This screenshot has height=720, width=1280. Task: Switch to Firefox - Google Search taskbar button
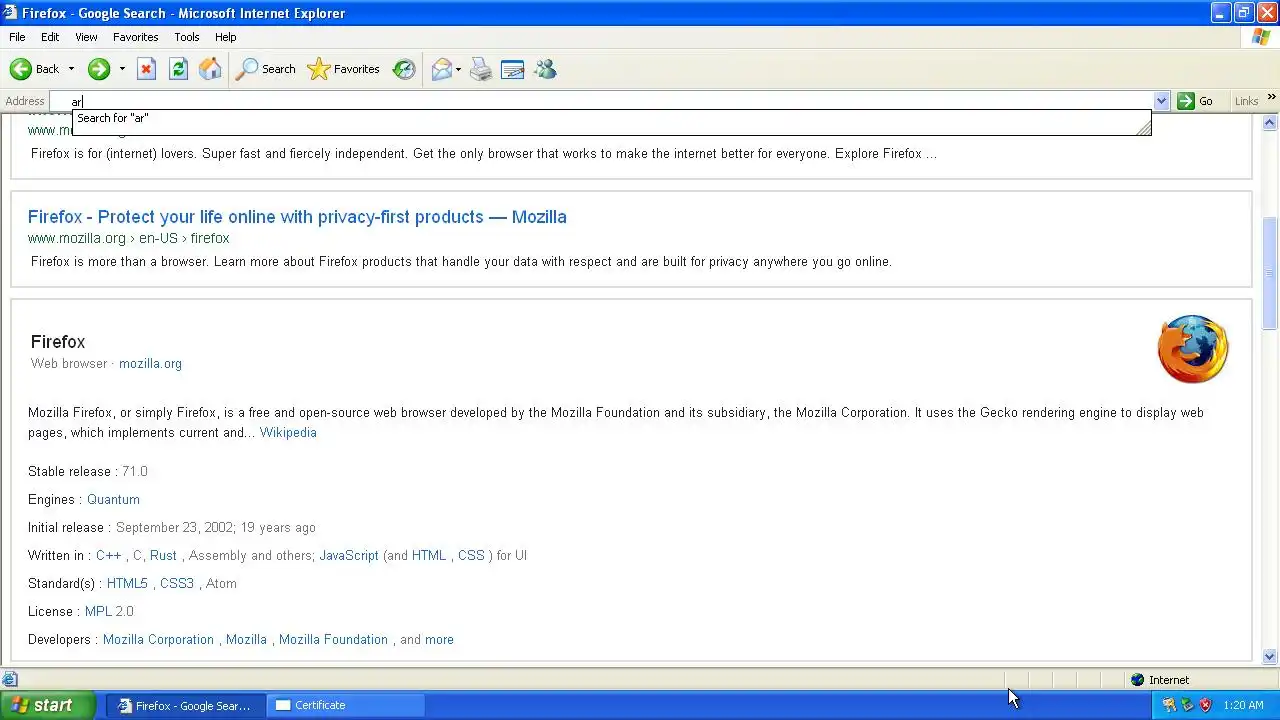[x=184, y=705]
